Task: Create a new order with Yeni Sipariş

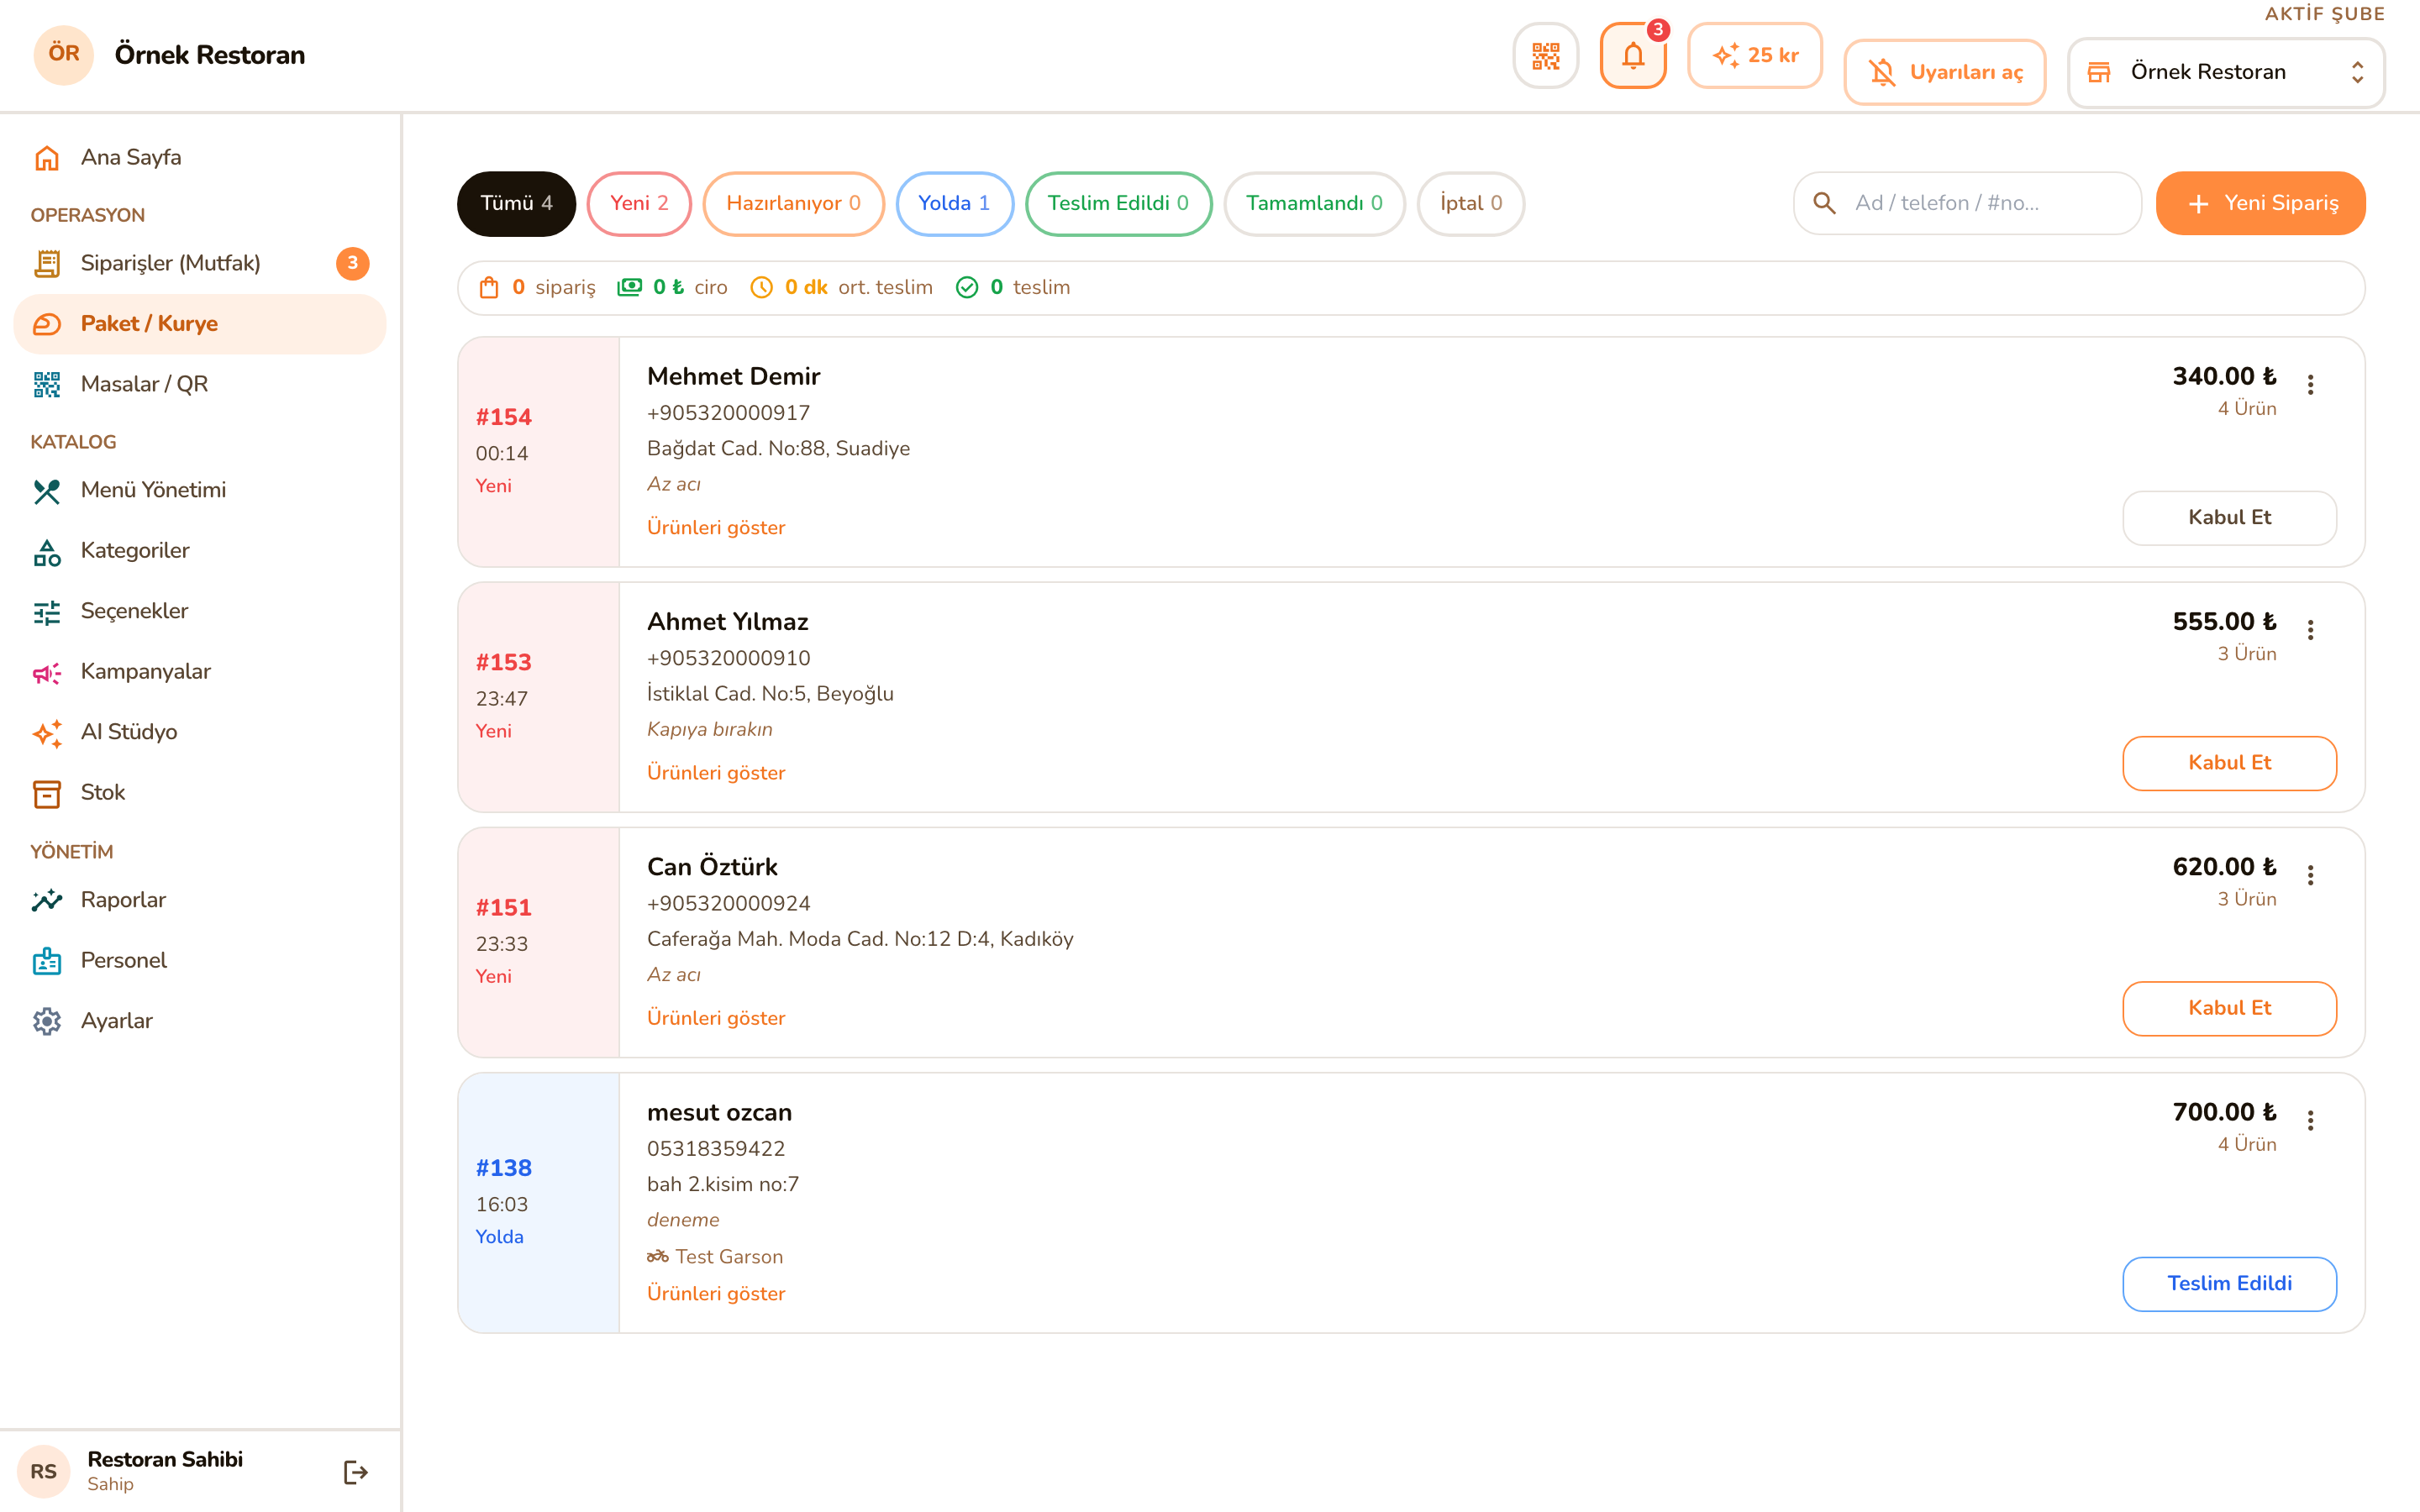Action: 2260,203
